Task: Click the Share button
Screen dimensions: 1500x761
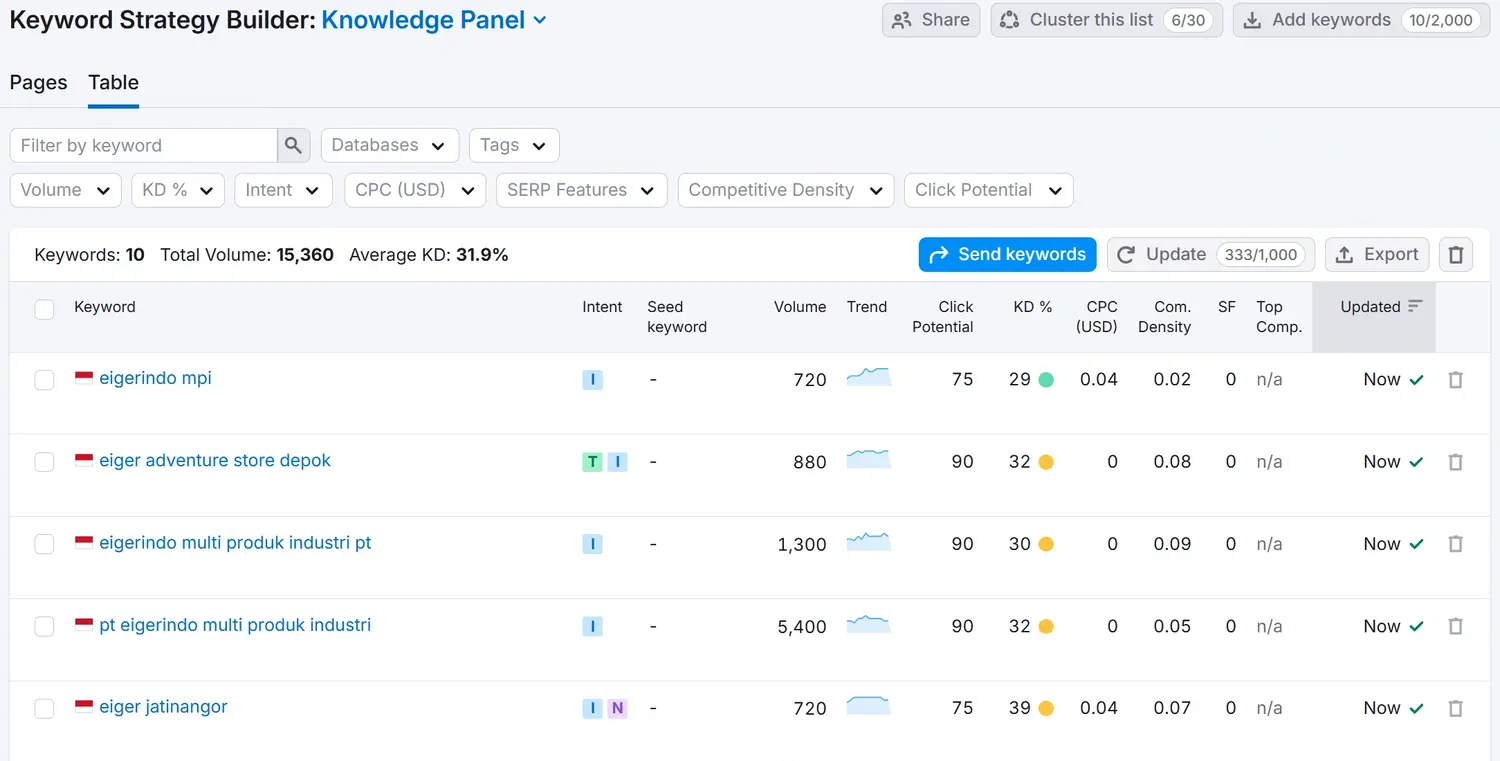Action: (x=931, y=20)
